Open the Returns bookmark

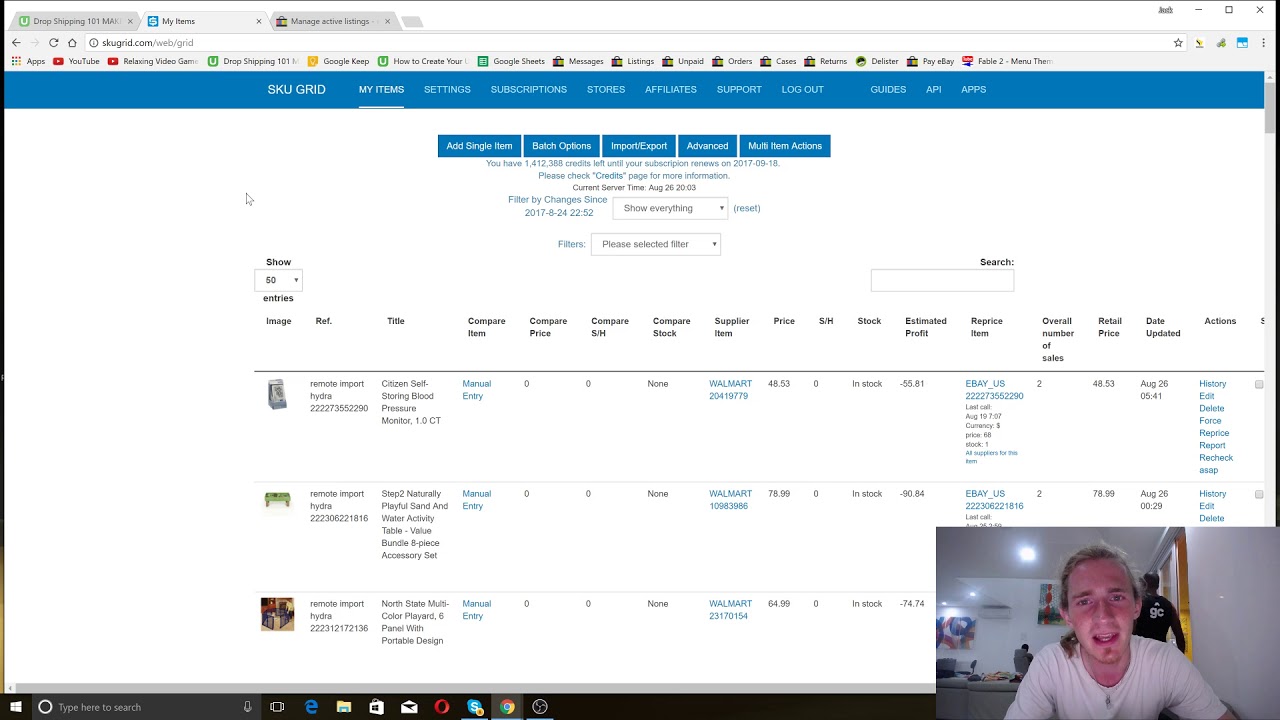pos(825,61)
